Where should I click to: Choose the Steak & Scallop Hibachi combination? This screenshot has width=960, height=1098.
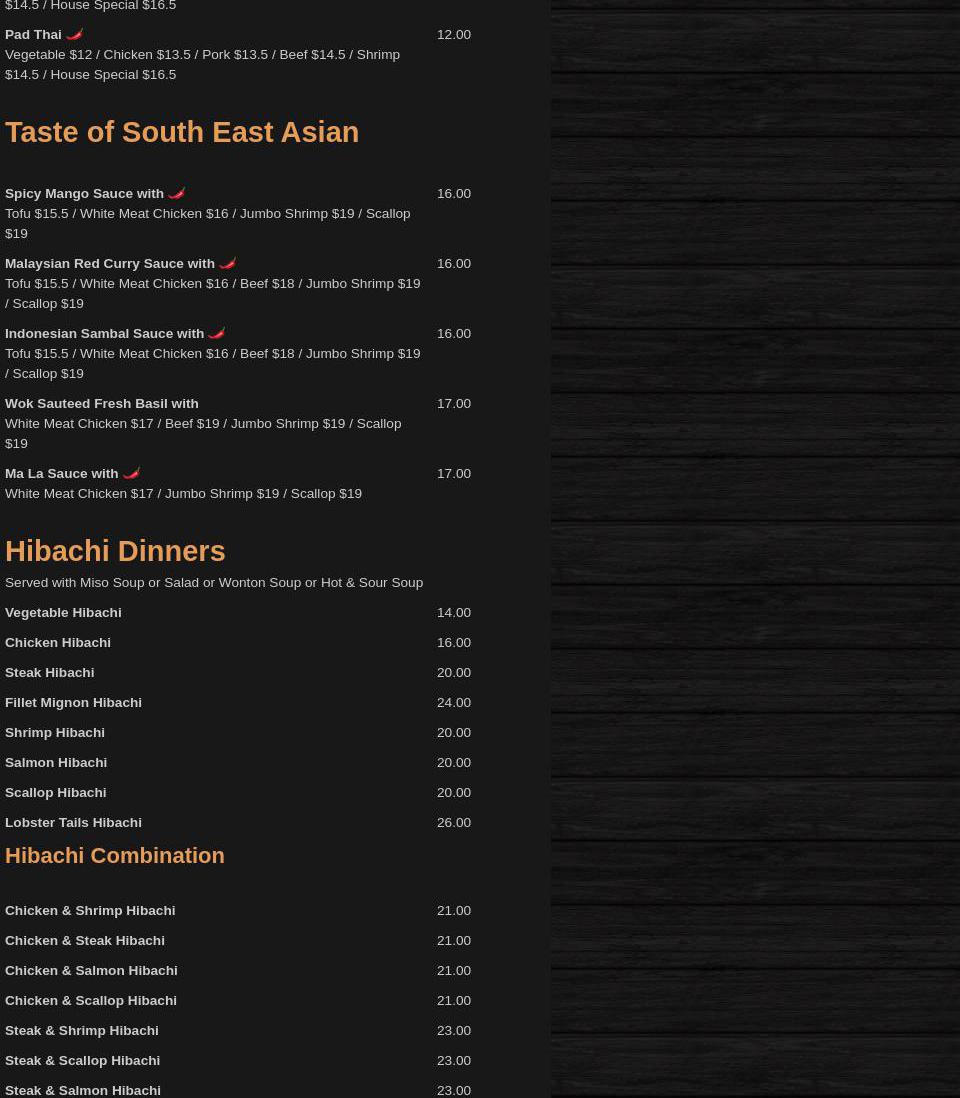click(82, 1061)
